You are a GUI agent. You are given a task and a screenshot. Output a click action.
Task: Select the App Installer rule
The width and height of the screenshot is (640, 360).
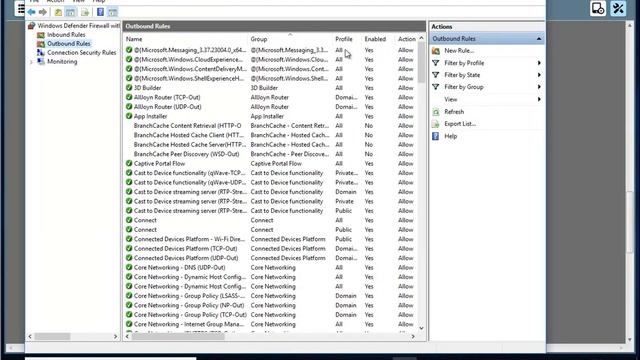(x=271, y=116)
